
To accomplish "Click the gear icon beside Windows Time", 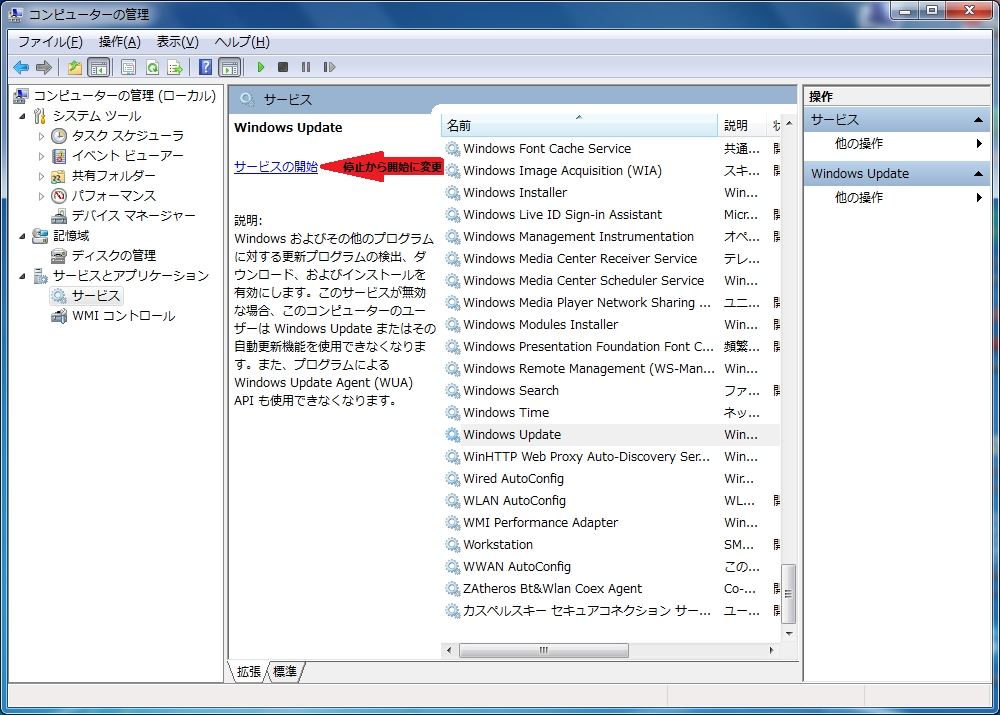I will click(x=452, y=413).
